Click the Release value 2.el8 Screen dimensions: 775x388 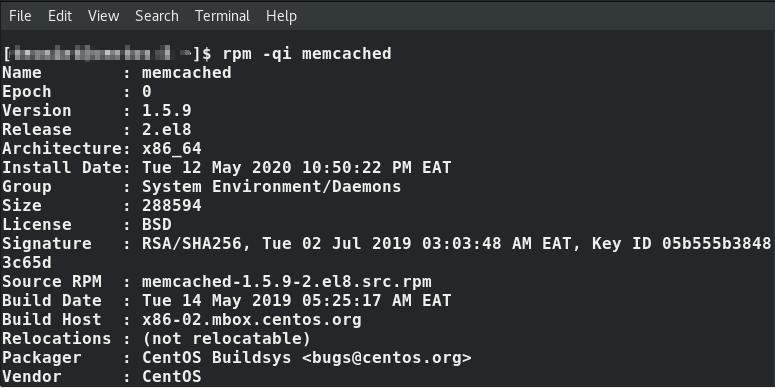[x=167, y=129]
